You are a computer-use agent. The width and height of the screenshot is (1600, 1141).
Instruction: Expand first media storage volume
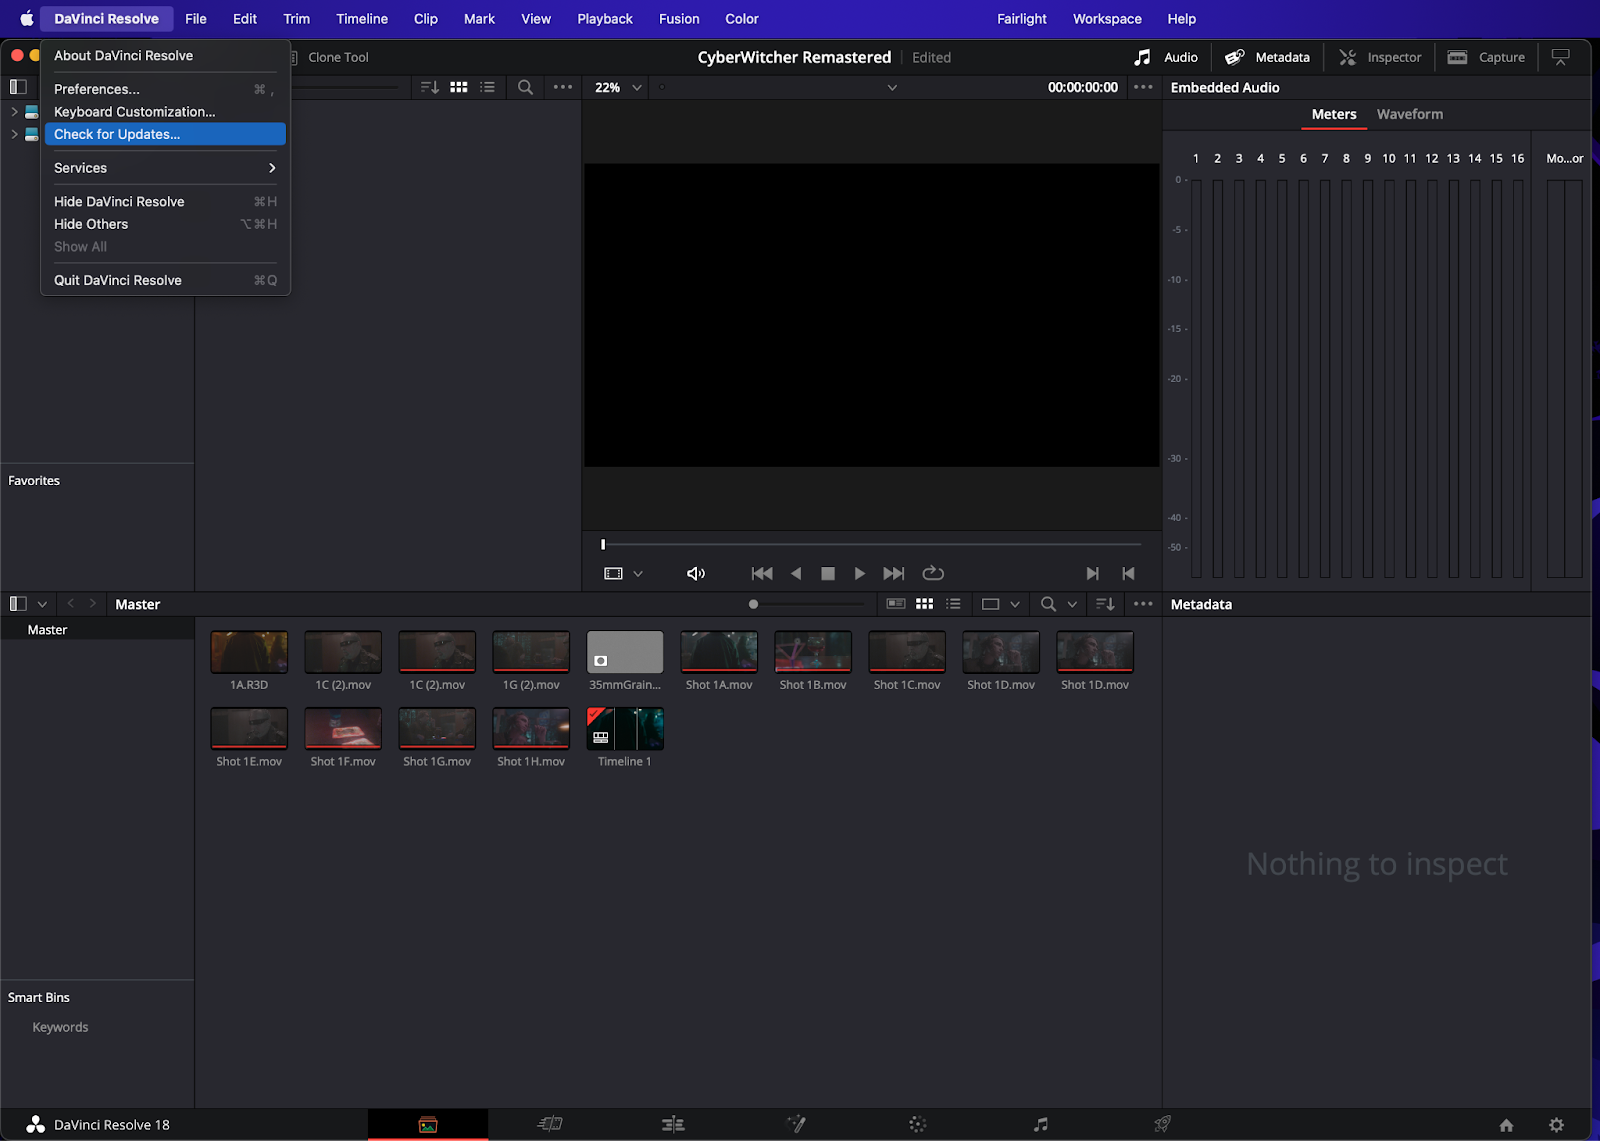(x=14, y=111)
